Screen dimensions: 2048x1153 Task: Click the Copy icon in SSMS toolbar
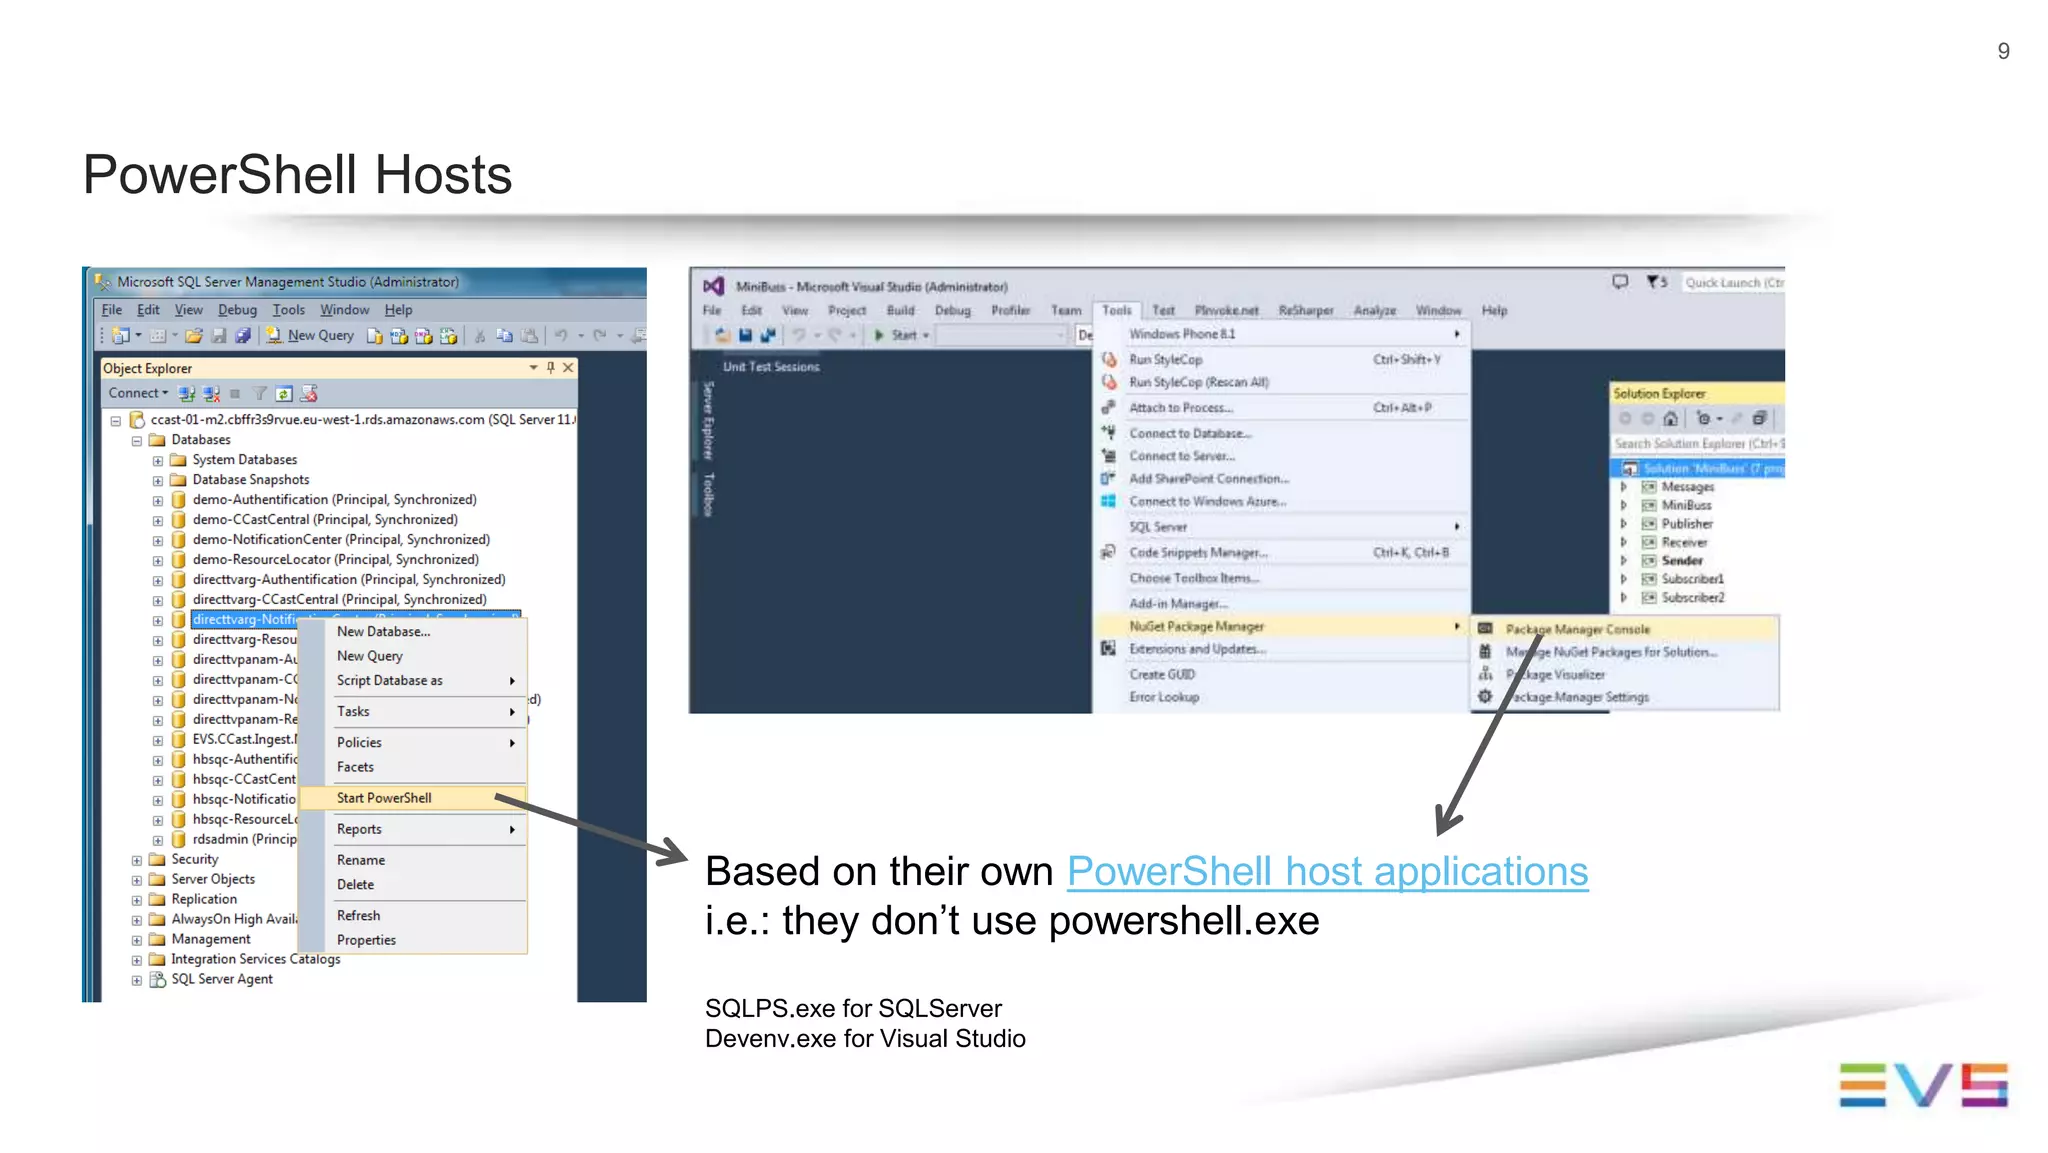pos(505,336)
